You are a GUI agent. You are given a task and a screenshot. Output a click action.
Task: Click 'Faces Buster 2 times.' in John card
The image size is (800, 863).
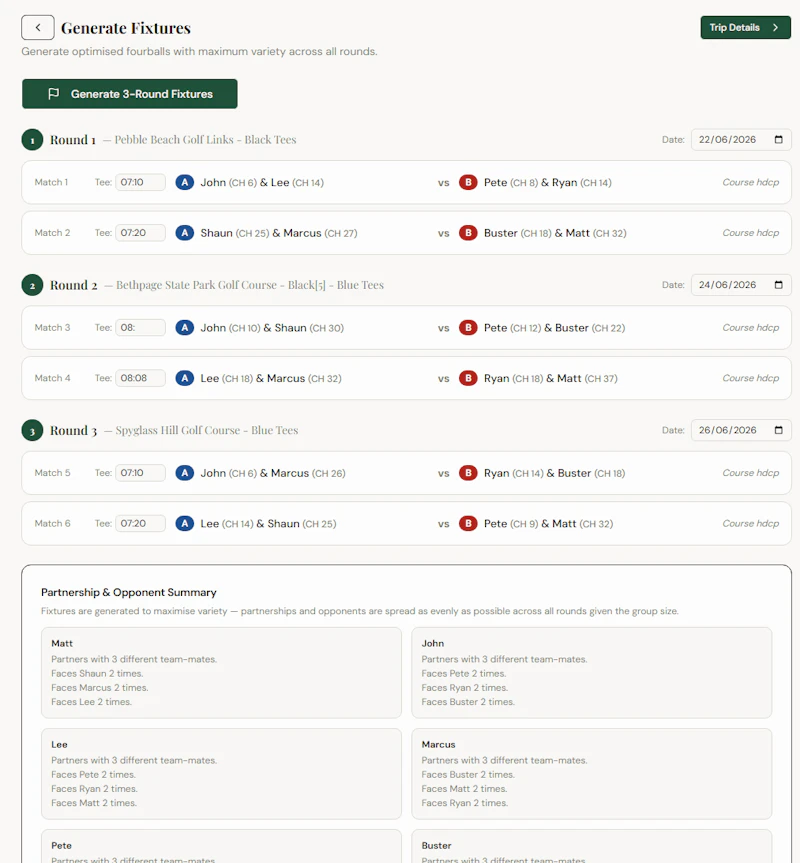(x=468, y=702)
